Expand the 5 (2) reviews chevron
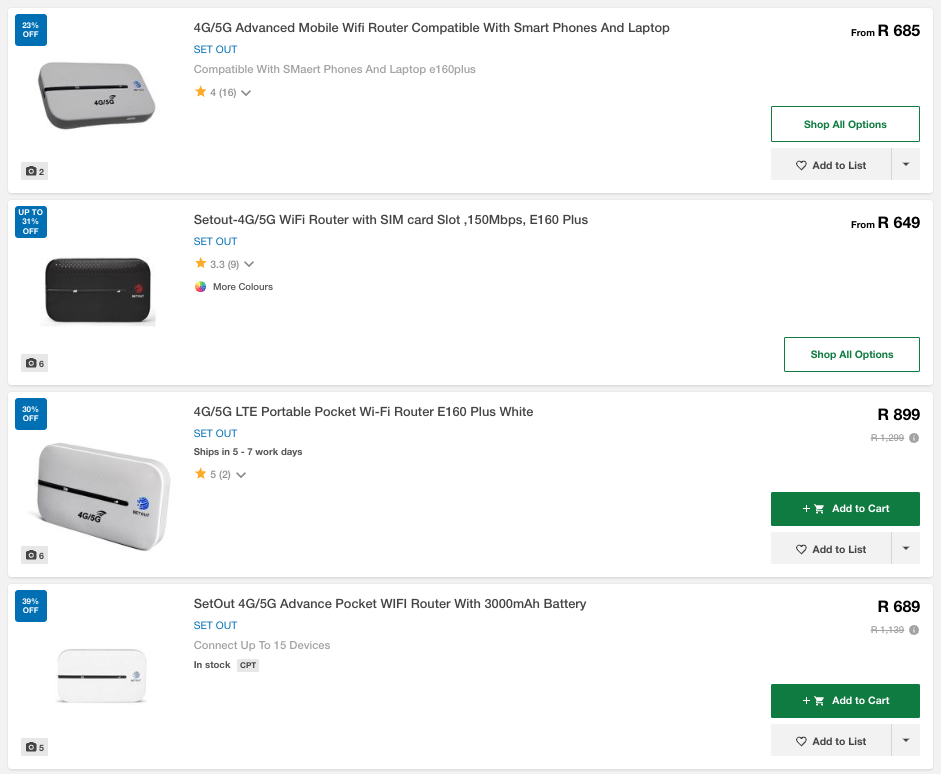 tap(241, 475)
